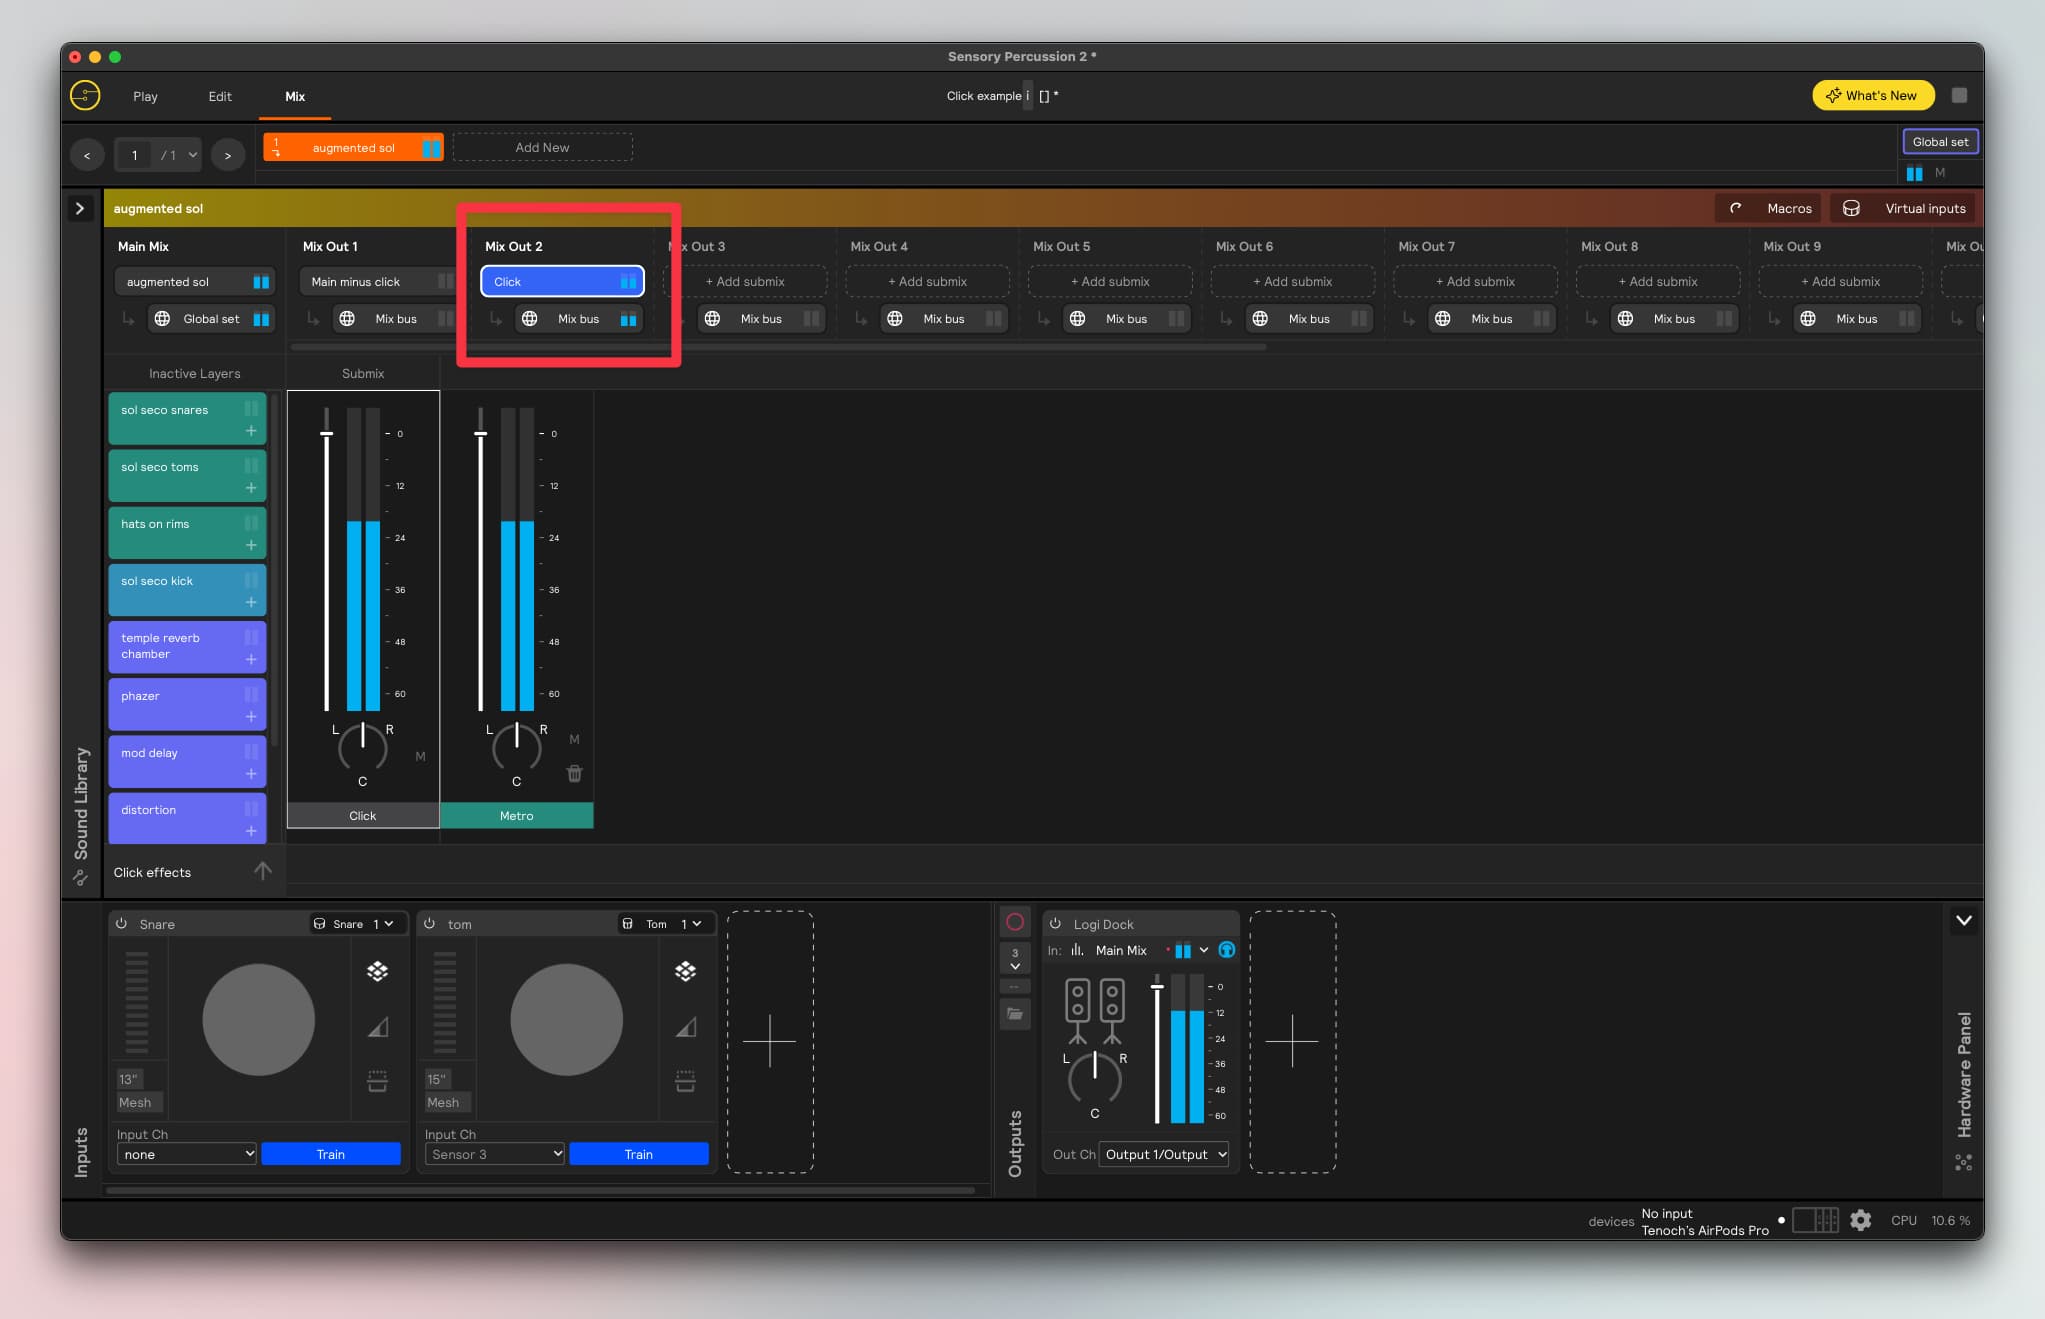Click the globe icon in Mix Out 2 bus
The height and width of the screenshot is (1319, 2045).
(x=530, y=319)
